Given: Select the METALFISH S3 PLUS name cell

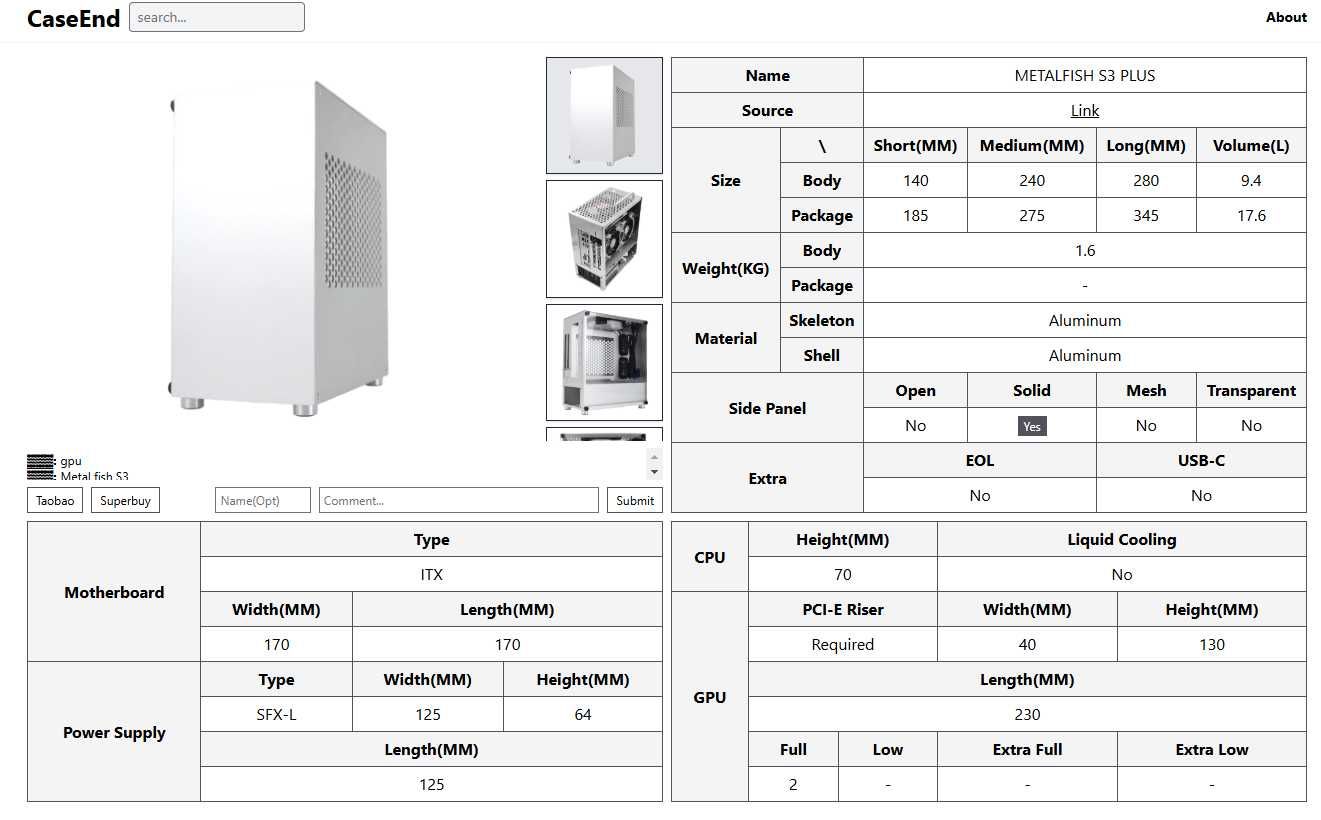Looking at the screenshot, I should (x=1085, y=75).
